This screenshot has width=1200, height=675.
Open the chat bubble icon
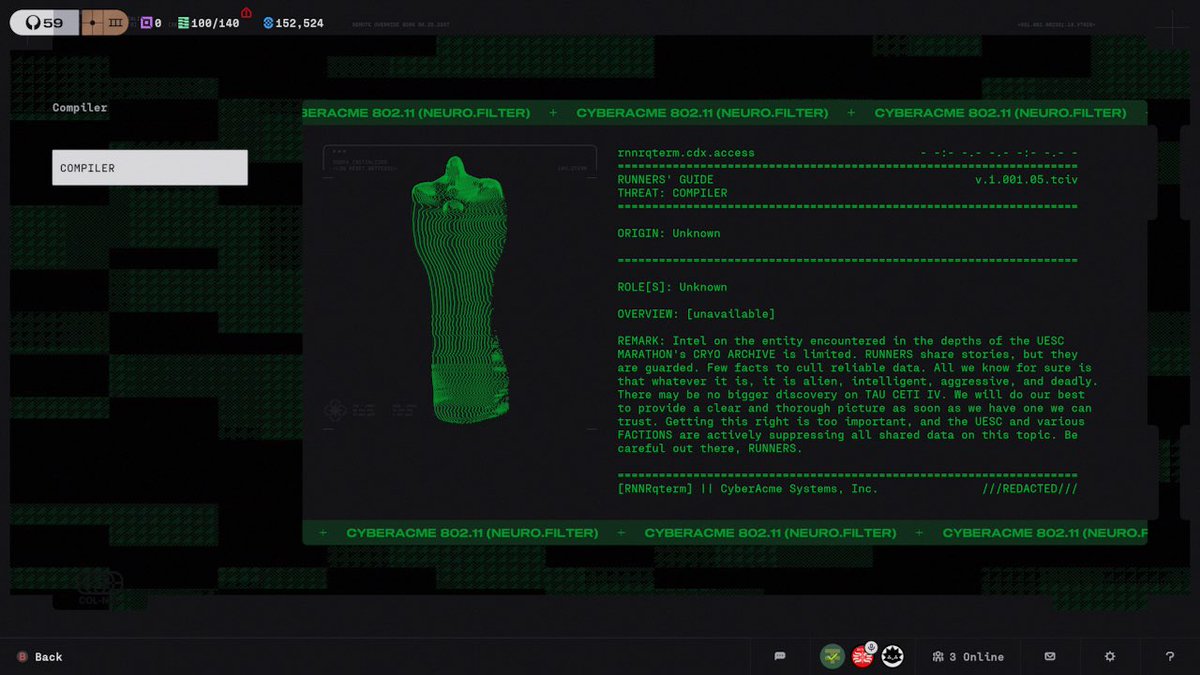point(780,657)
